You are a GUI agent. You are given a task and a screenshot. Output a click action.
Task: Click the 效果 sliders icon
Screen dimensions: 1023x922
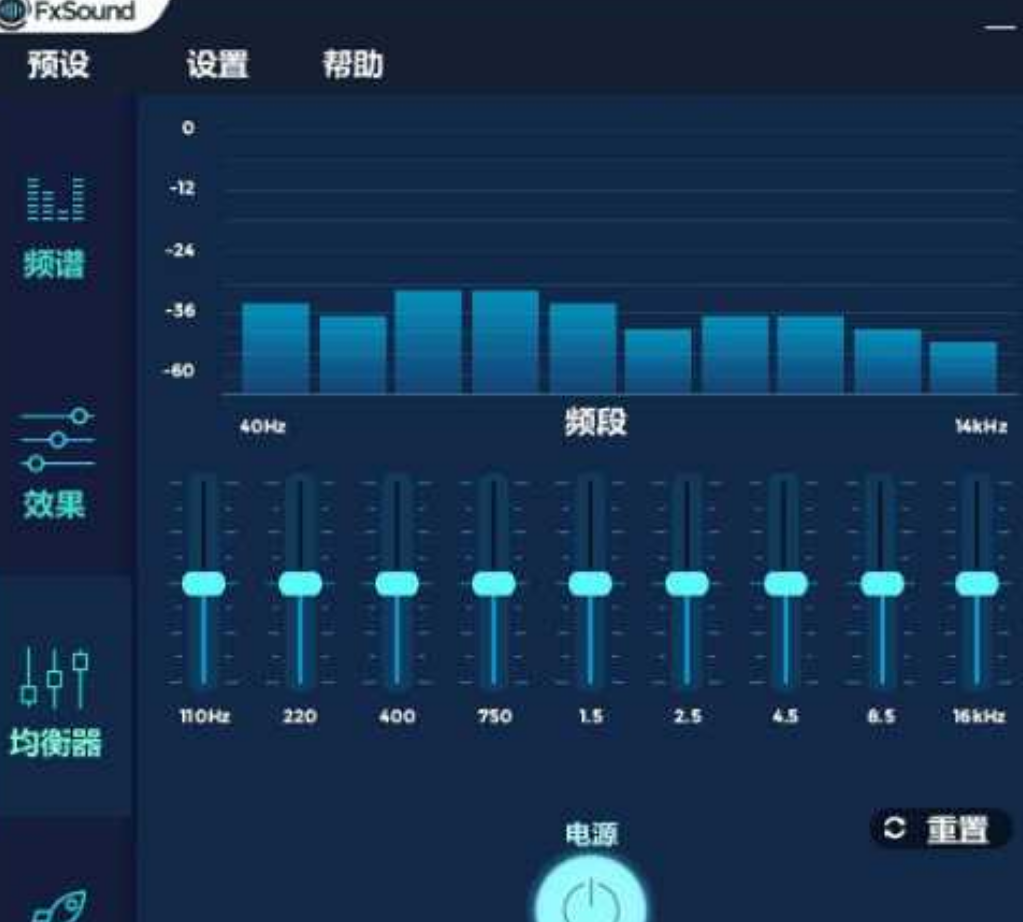[57, 440]
